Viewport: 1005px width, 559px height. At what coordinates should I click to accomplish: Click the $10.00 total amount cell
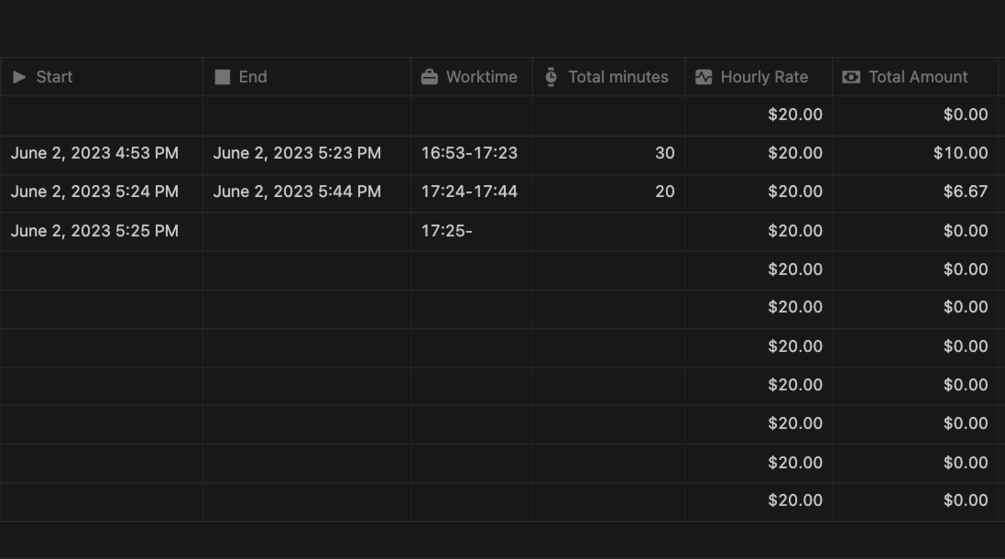point(915,153)
